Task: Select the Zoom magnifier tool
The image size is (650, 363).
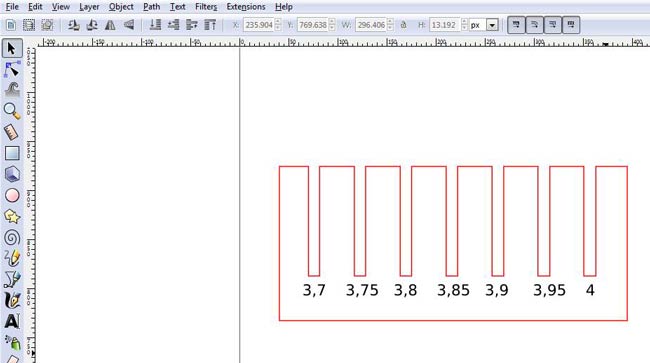Action: click(x=12, y=111)
